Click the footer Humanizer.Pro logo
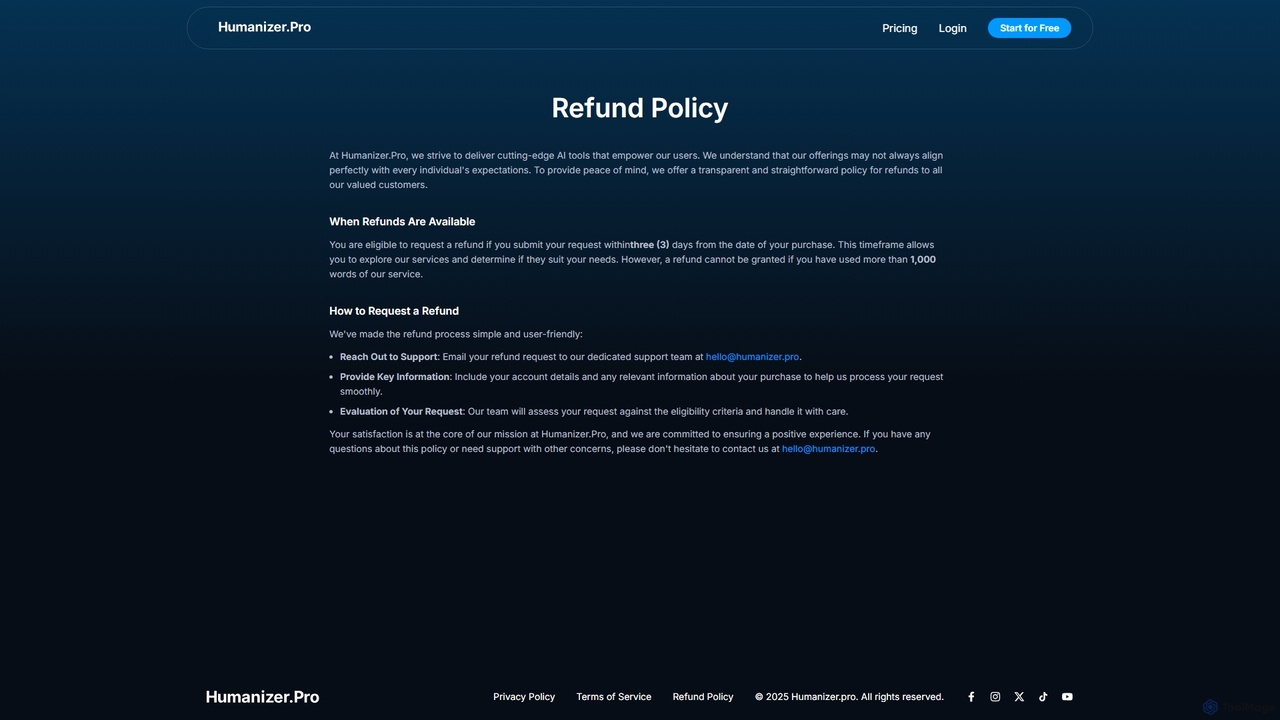 (x=262, y=697)
